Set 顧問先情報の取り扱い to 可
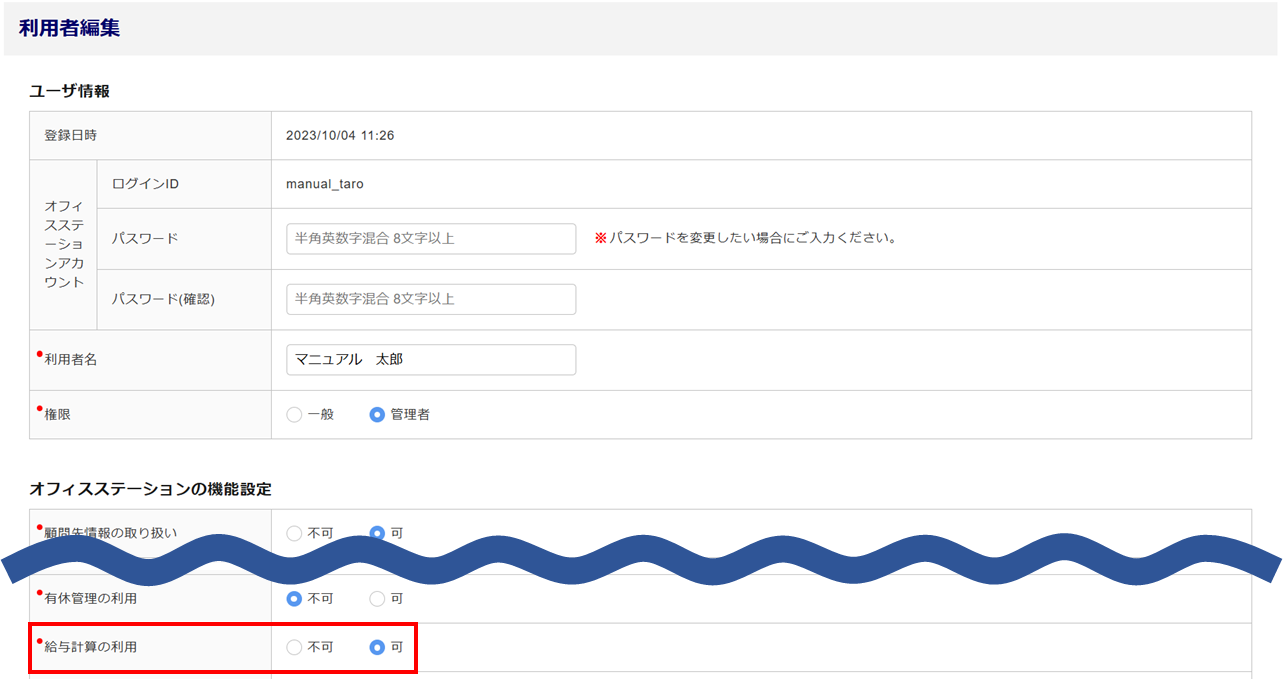 click(377, 533)
